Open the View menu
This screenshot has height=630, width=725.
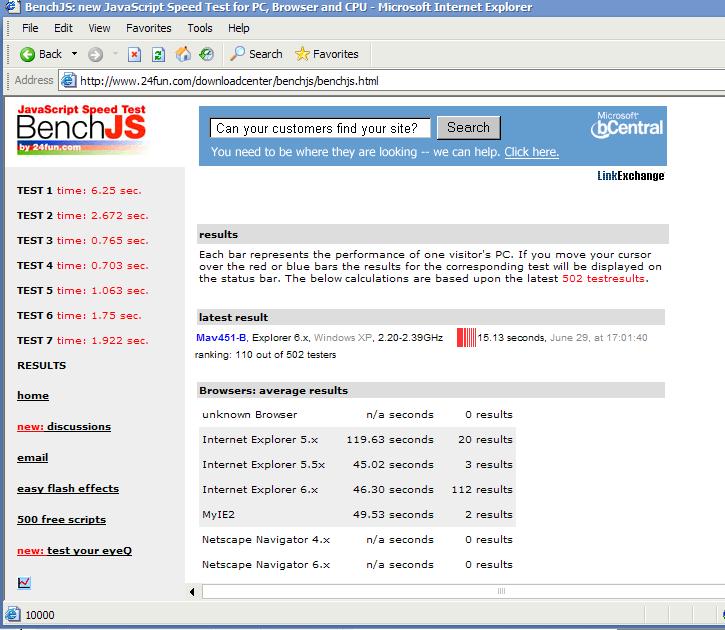pyautogui.click(x=99, y=28)
